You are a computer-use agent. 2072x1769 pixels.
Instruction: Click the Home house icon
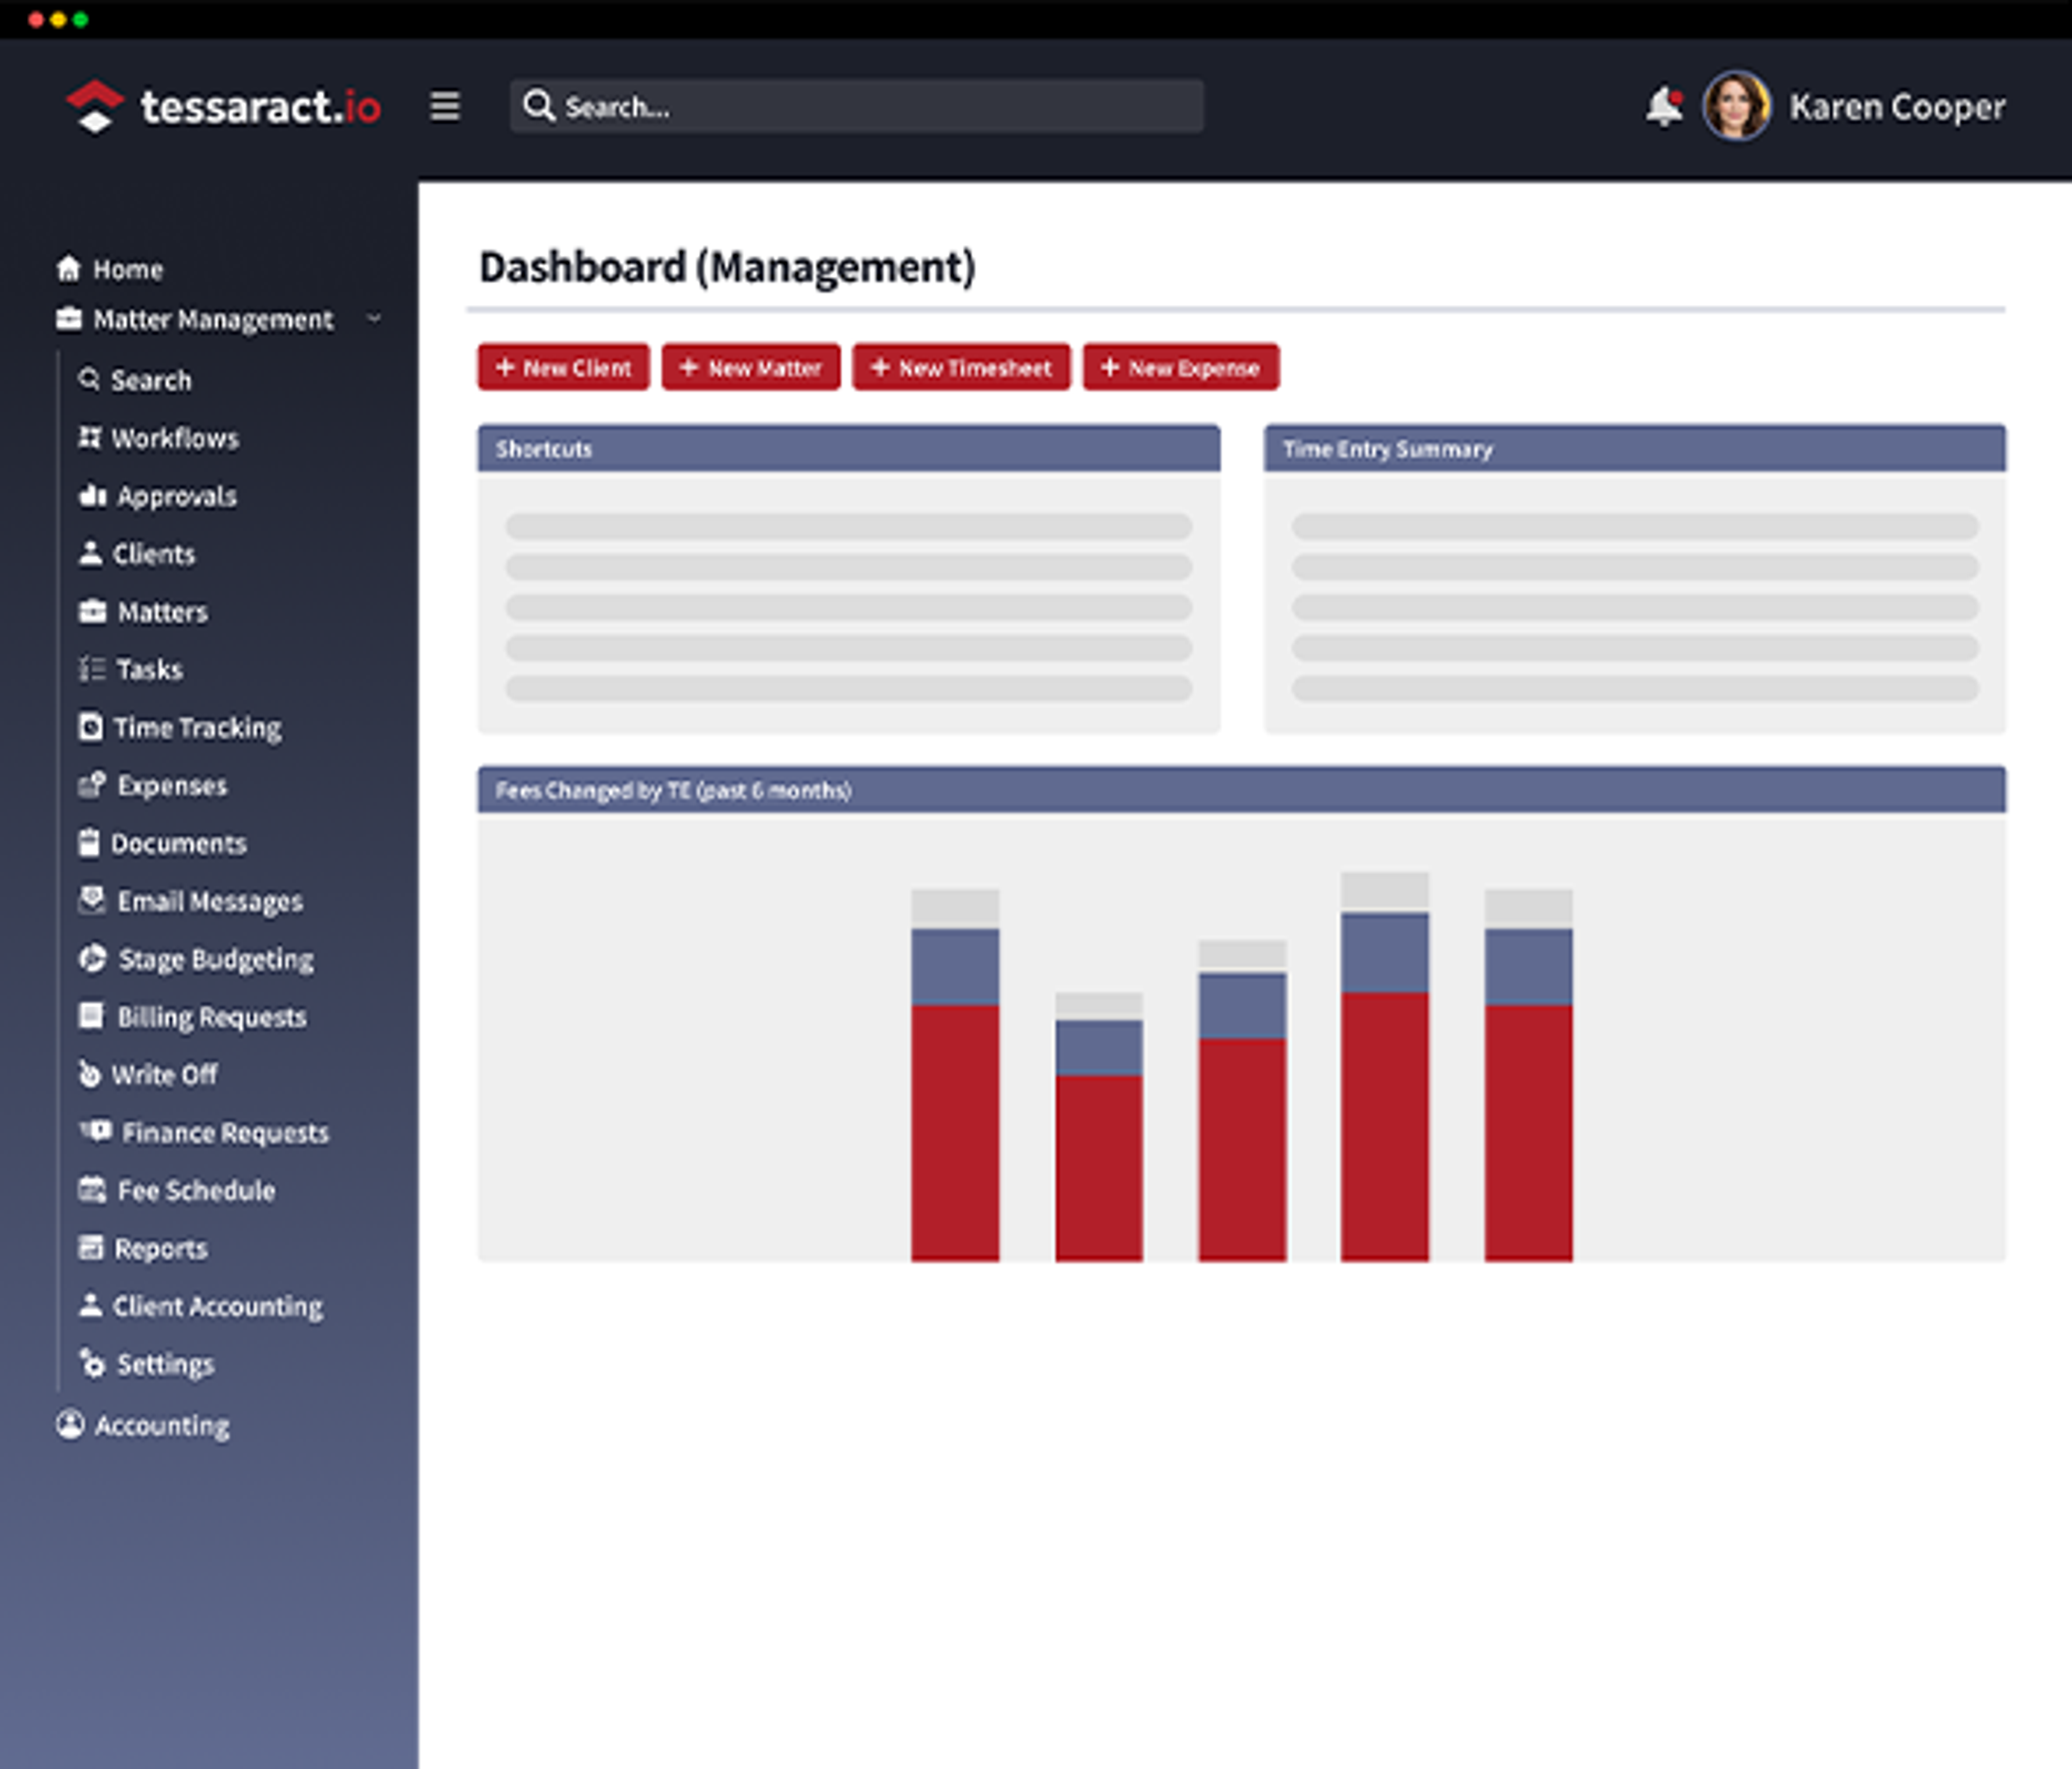coord(69,268)
